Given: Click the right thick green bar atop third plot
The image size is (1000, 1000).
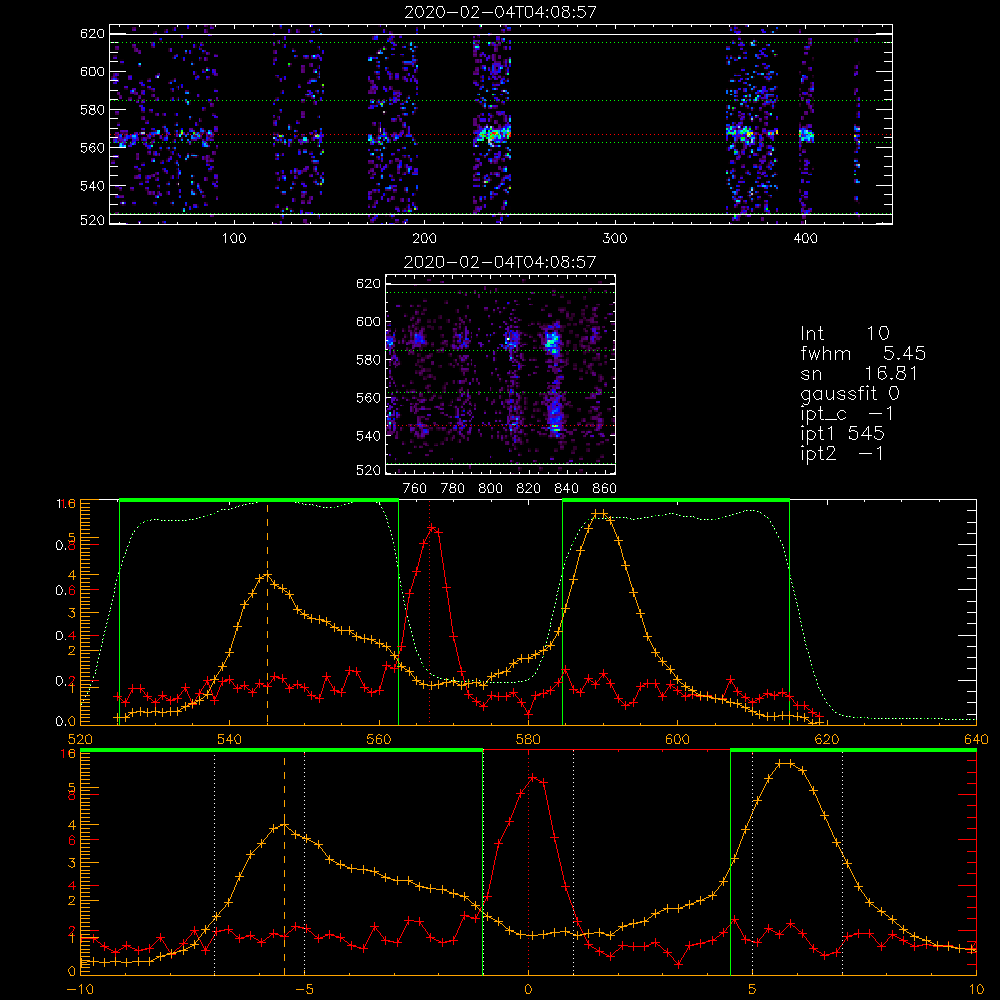Looking at the screenshot, I should pos(676,501).
